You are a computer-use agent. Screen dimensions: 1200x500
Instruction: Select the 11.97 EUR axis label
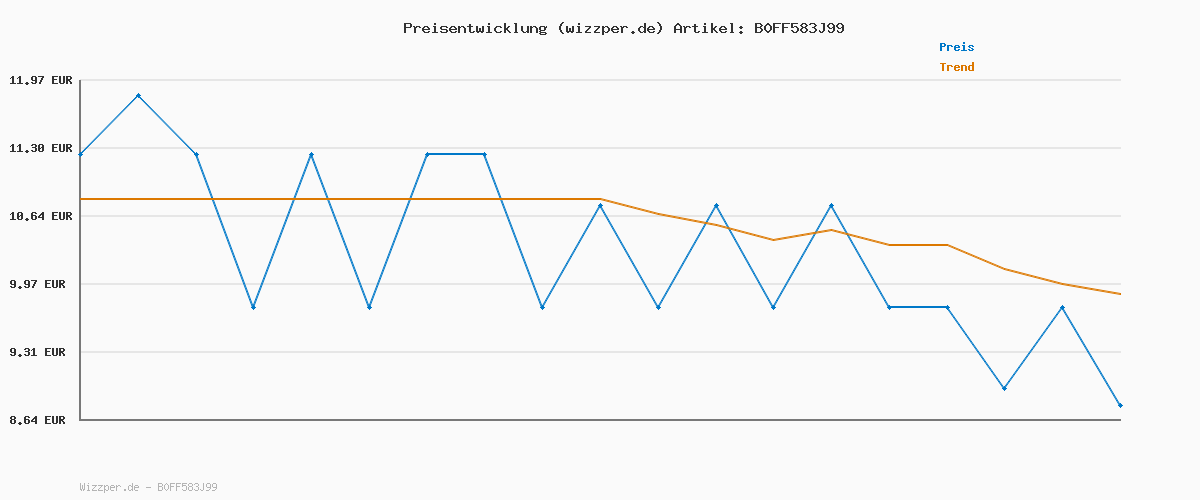(40, 80)
